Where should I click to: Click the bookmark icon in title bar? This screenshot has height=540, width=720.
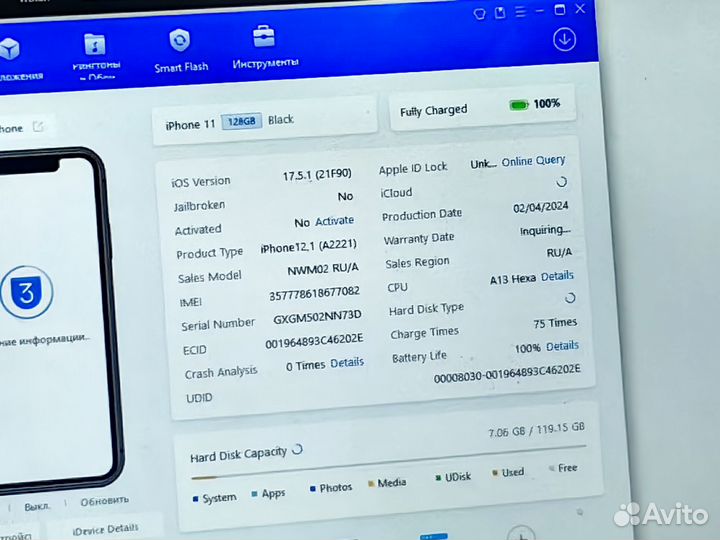click(500, 12)
